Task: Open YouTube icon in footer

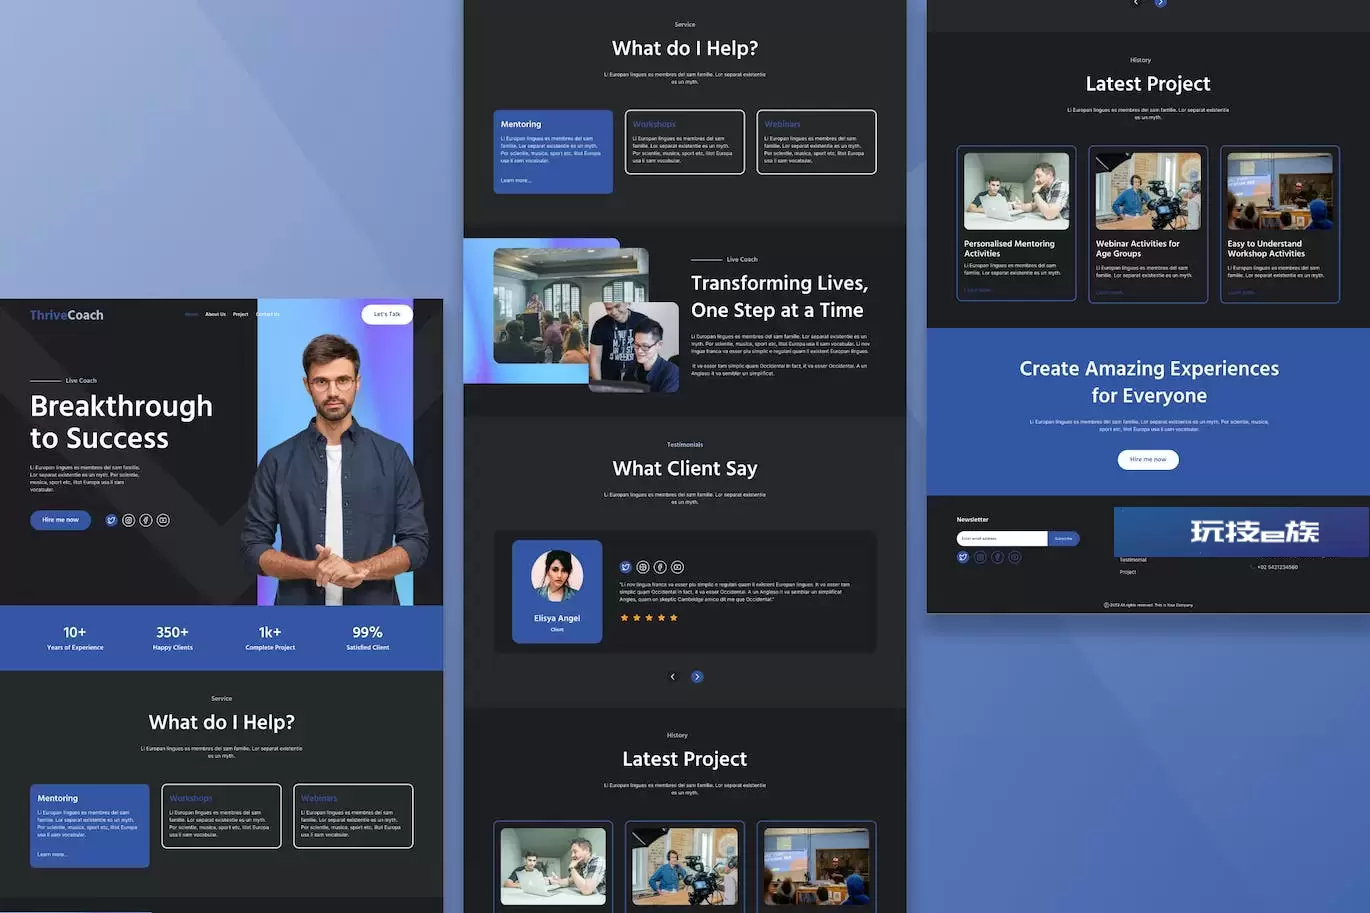Action: pos(1015,557)
